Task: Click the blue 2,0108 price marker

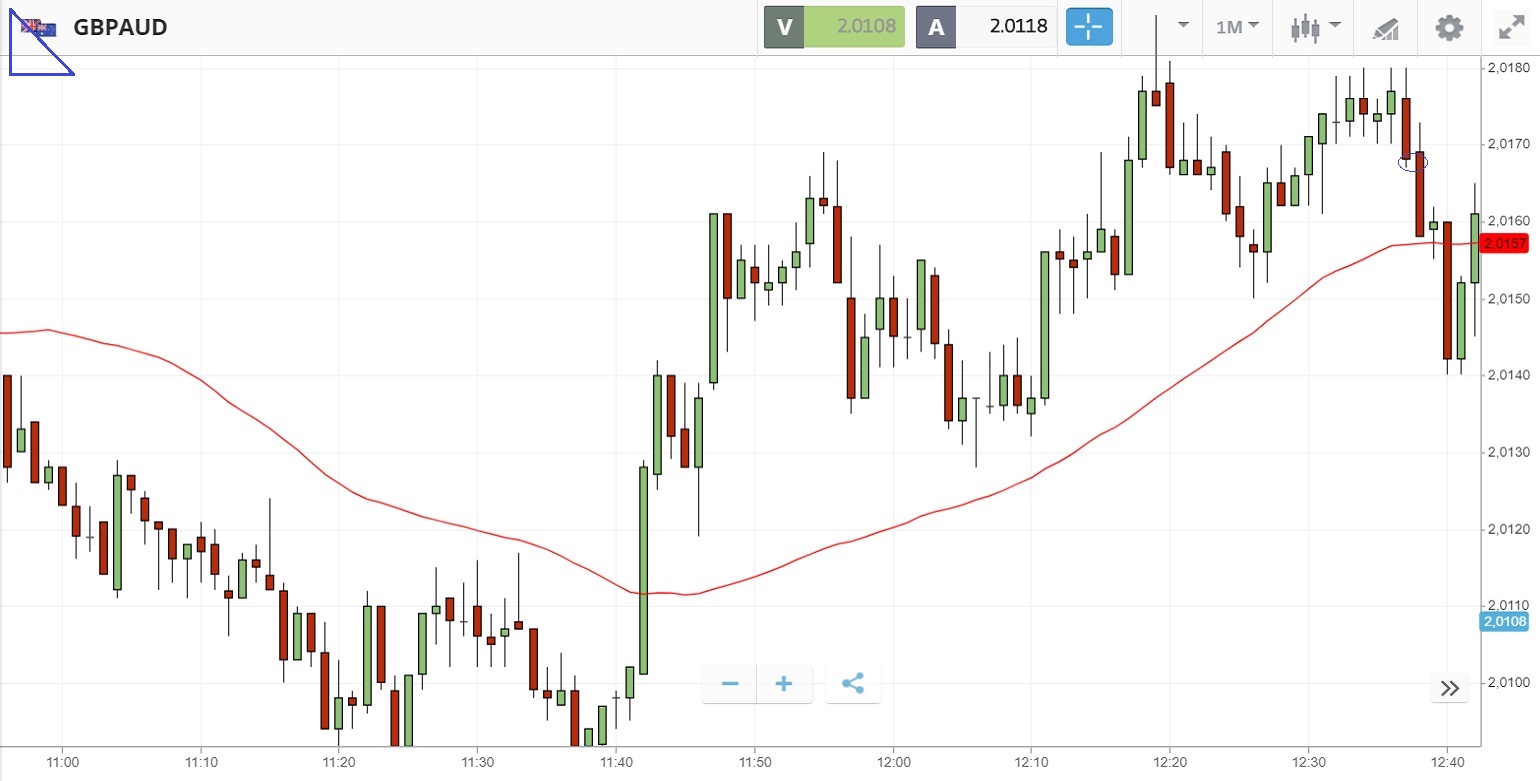Action: (1506, 622)
